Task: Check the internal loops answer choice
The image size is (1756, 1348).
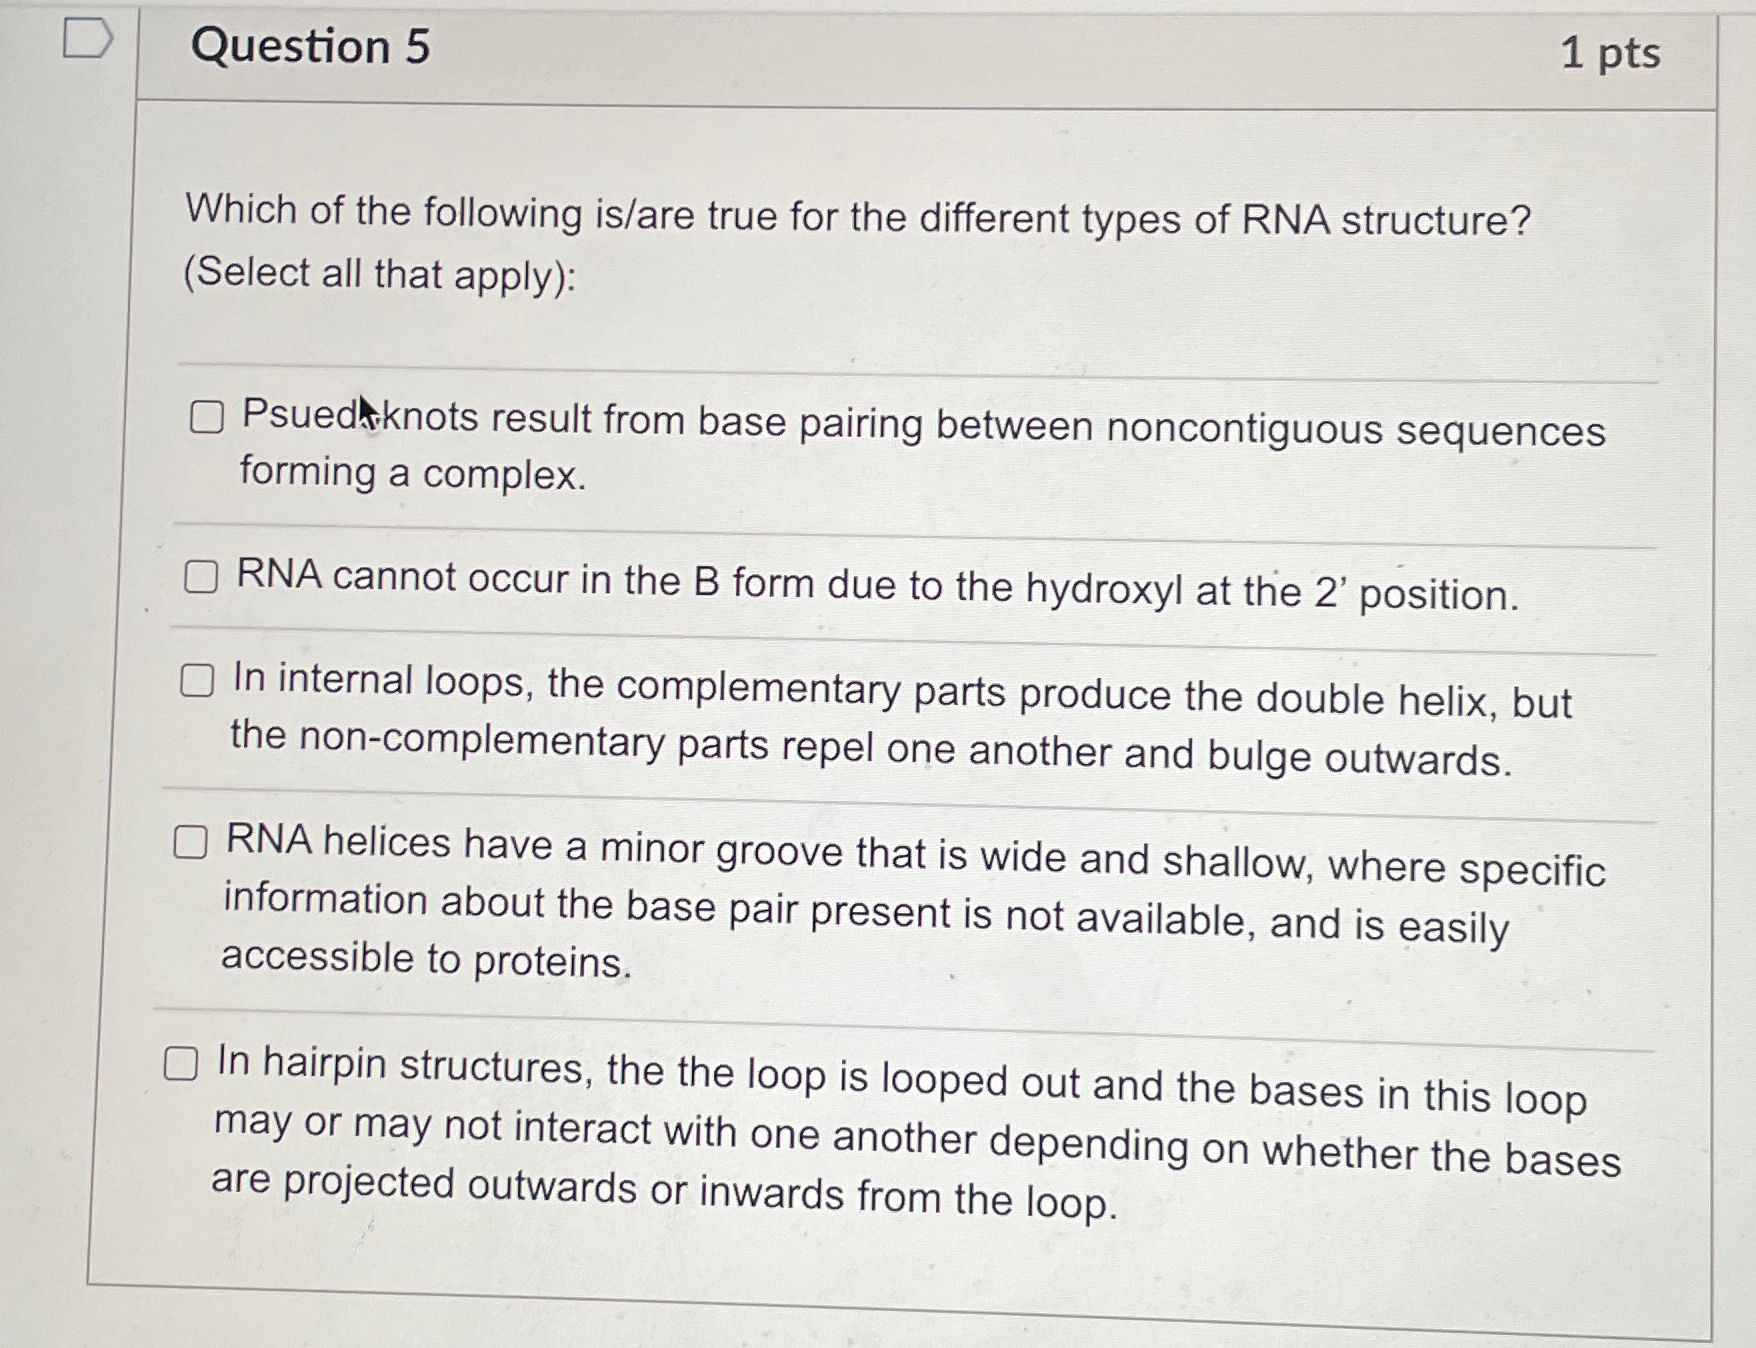Action: [197, 682]
